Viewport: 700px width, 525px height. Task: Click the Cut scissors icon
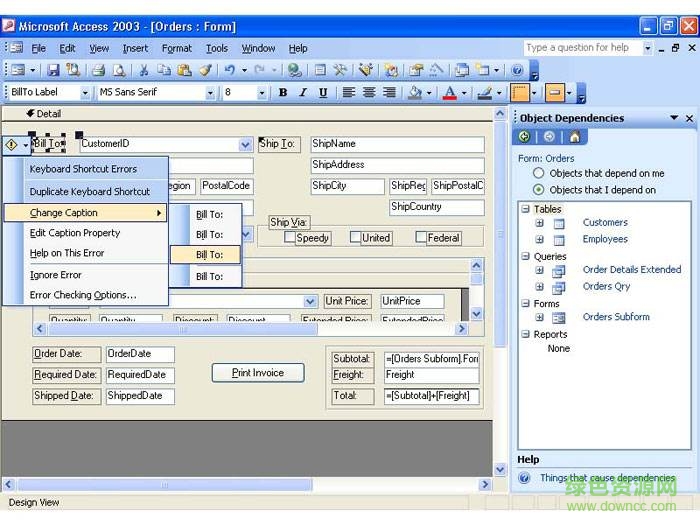(x=144, y=70)
